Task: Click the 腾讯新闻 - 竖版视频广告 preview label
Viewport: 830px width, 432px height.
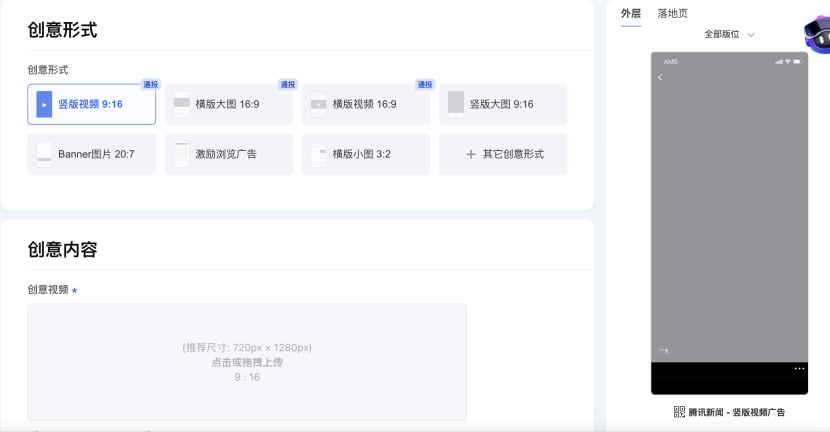Action: [x=737, y=412]
